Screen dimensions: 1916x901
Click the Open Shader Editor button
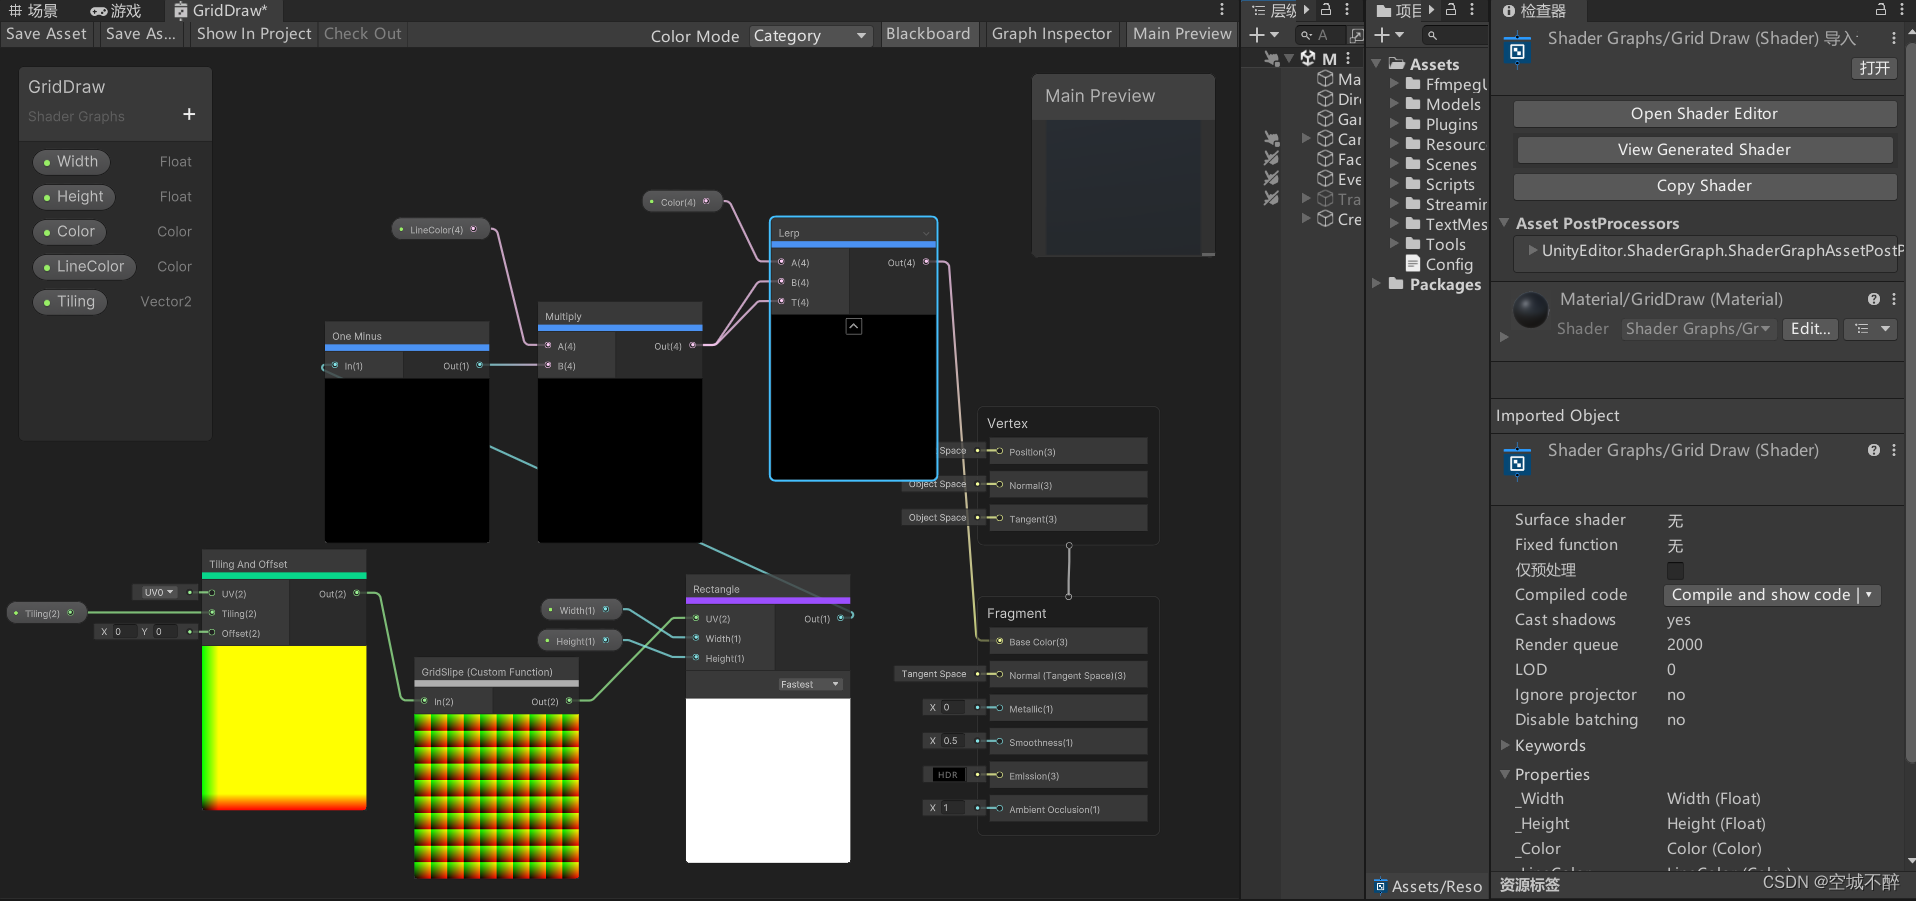tap(1704, 113)
